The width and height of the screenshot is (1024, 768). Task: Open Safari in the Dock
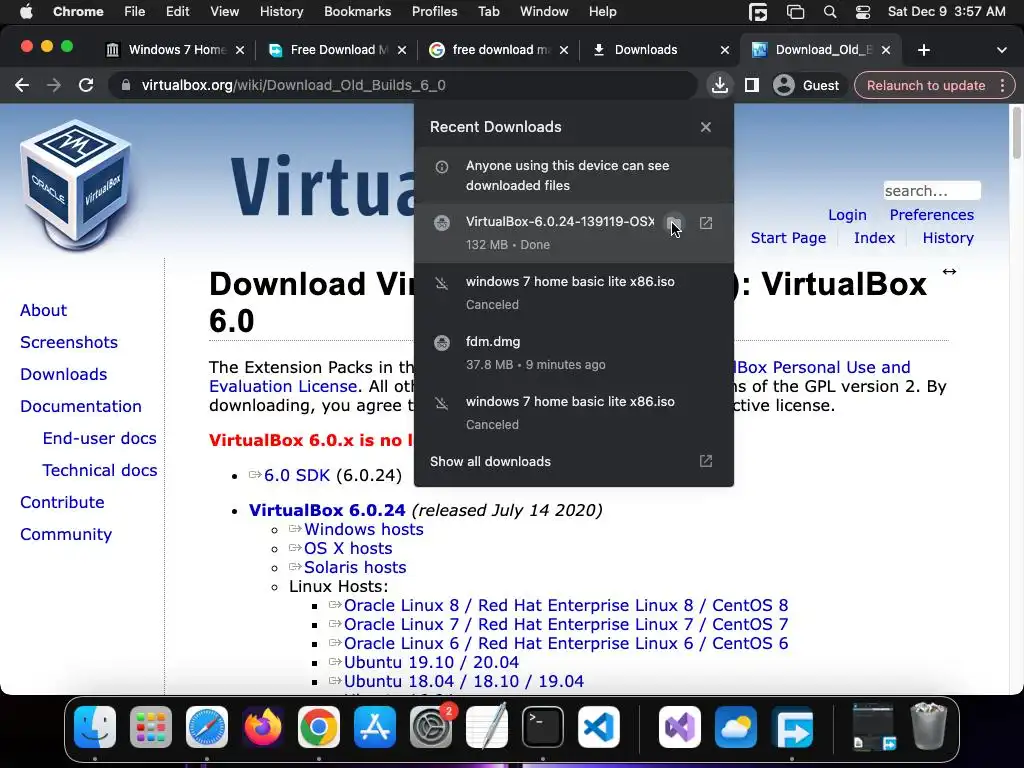coord(207,727)
